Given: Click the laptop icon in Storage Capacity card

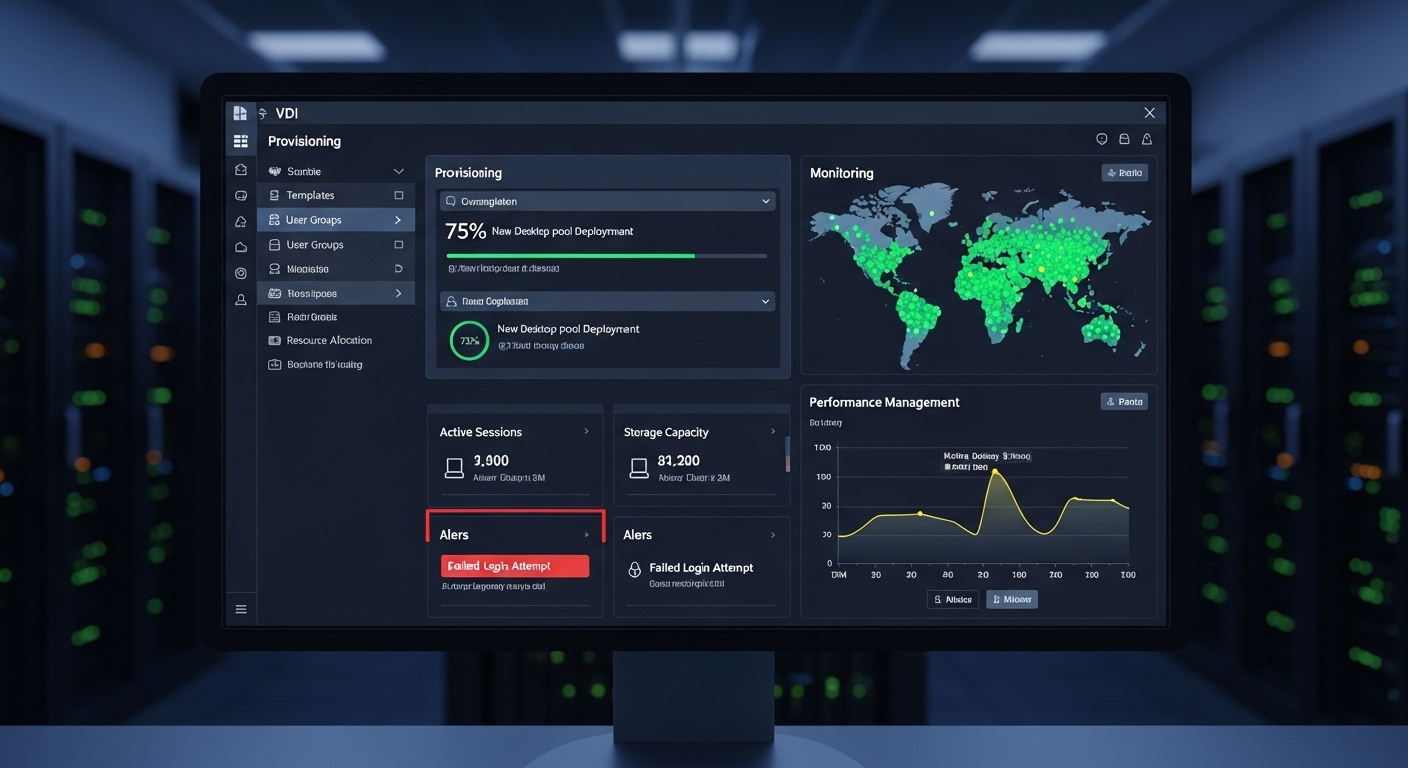Looking at the screenshot, I should tap(639, 467).
